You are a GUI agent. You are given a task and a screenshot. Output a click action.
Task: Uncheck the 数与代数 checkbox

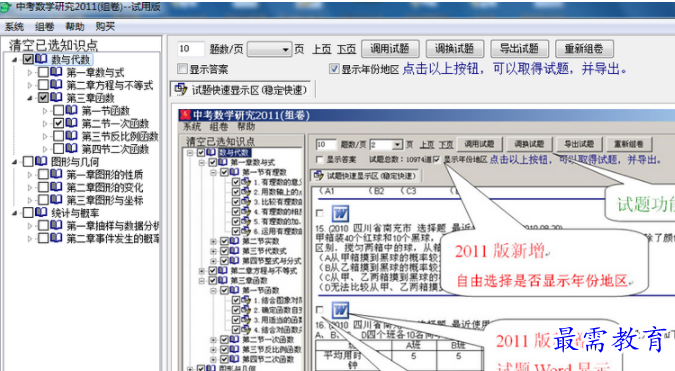click(28, 59)
